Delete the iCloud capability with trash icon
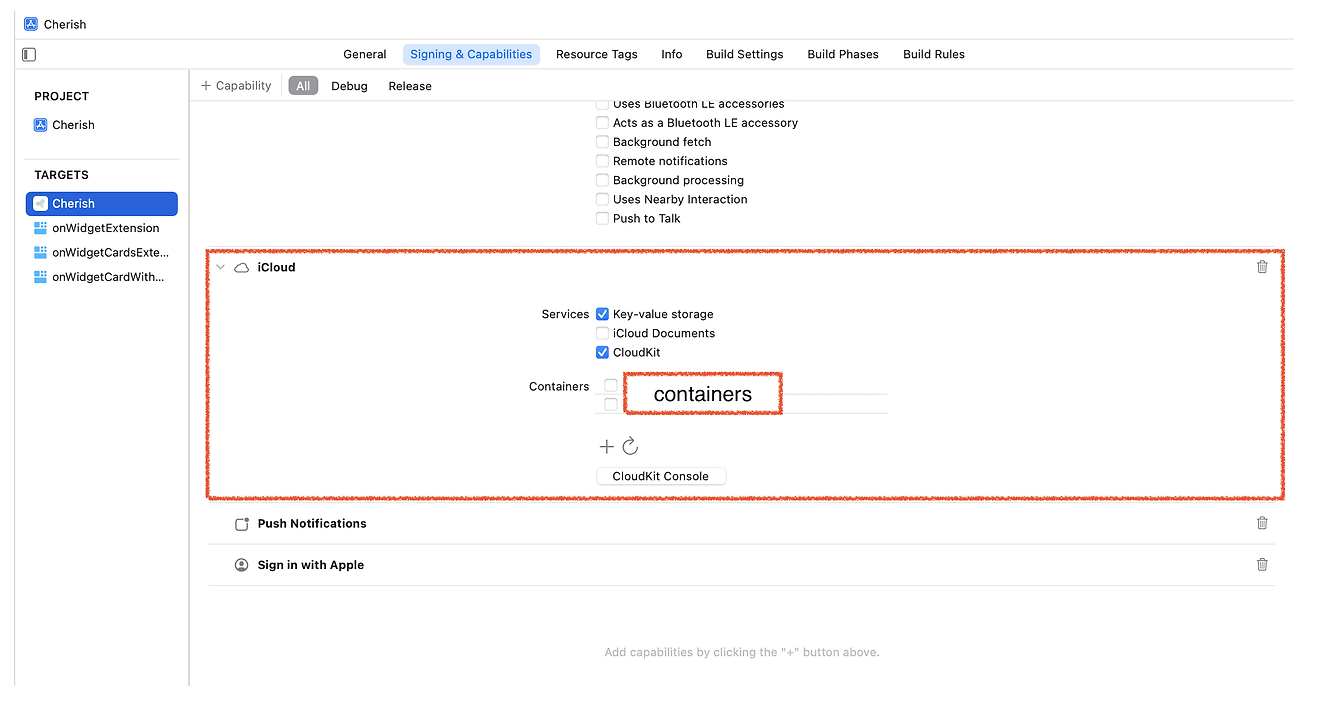 [1262, 267]
